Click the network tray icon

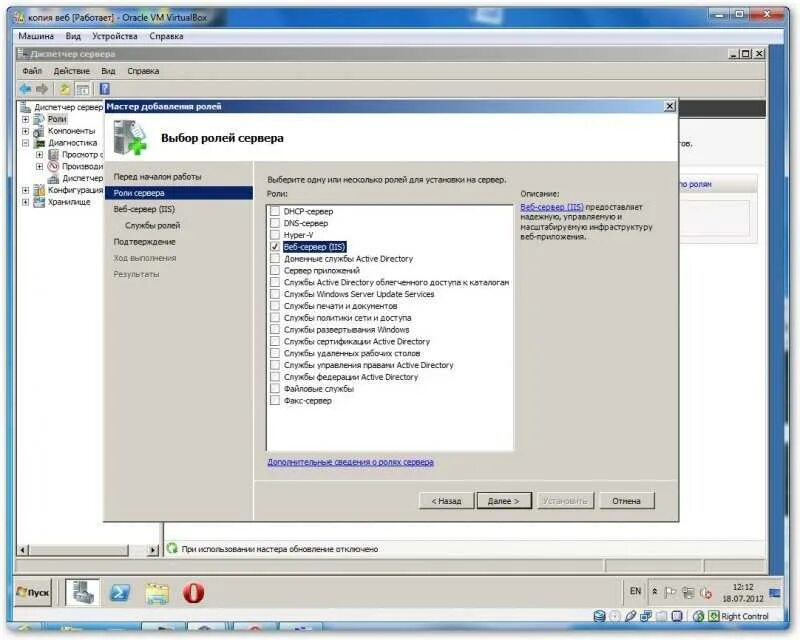click(688, 593)
